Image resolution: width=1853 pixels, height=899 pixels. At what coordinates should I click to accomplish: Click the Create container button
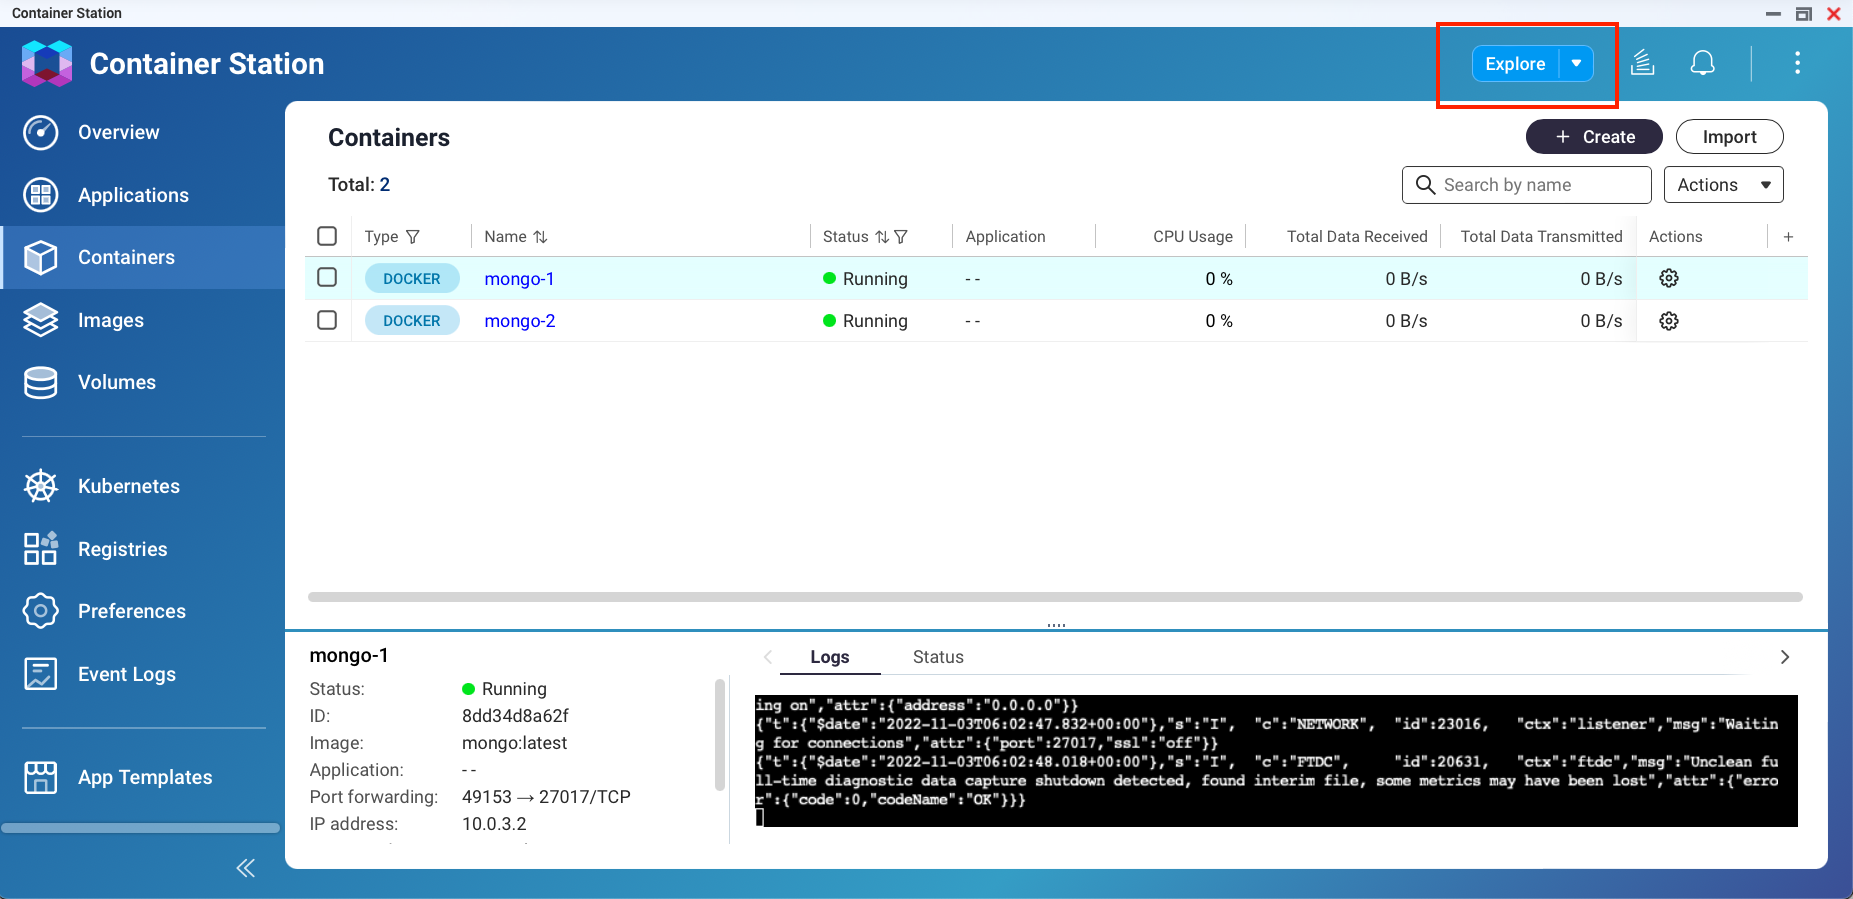(1593, 137)
